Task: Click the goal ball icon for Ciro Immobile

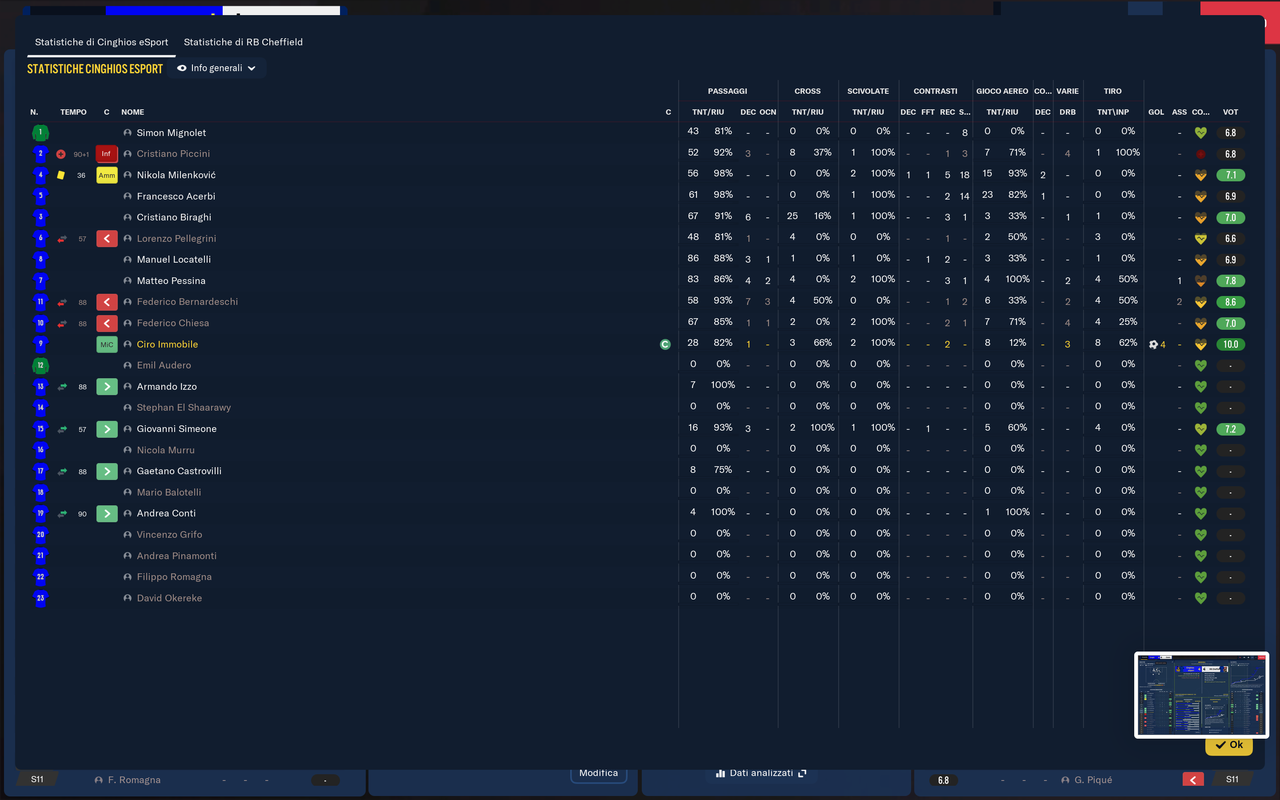Action: point(1153,344)
